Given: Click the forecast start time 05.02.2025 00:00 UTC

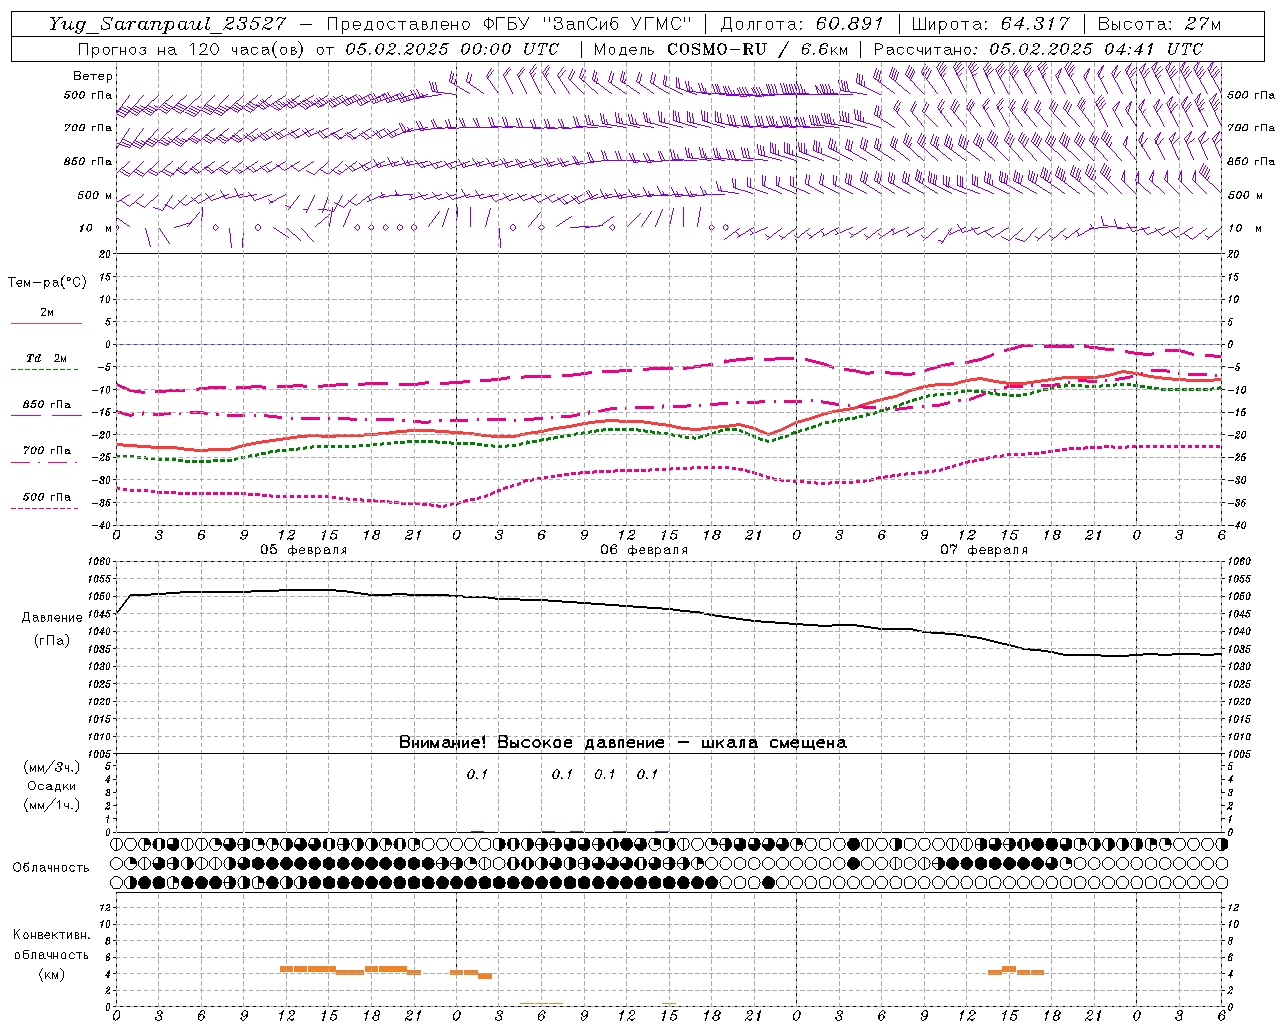Looking at the screenshot, I should (x=452, y=49).
